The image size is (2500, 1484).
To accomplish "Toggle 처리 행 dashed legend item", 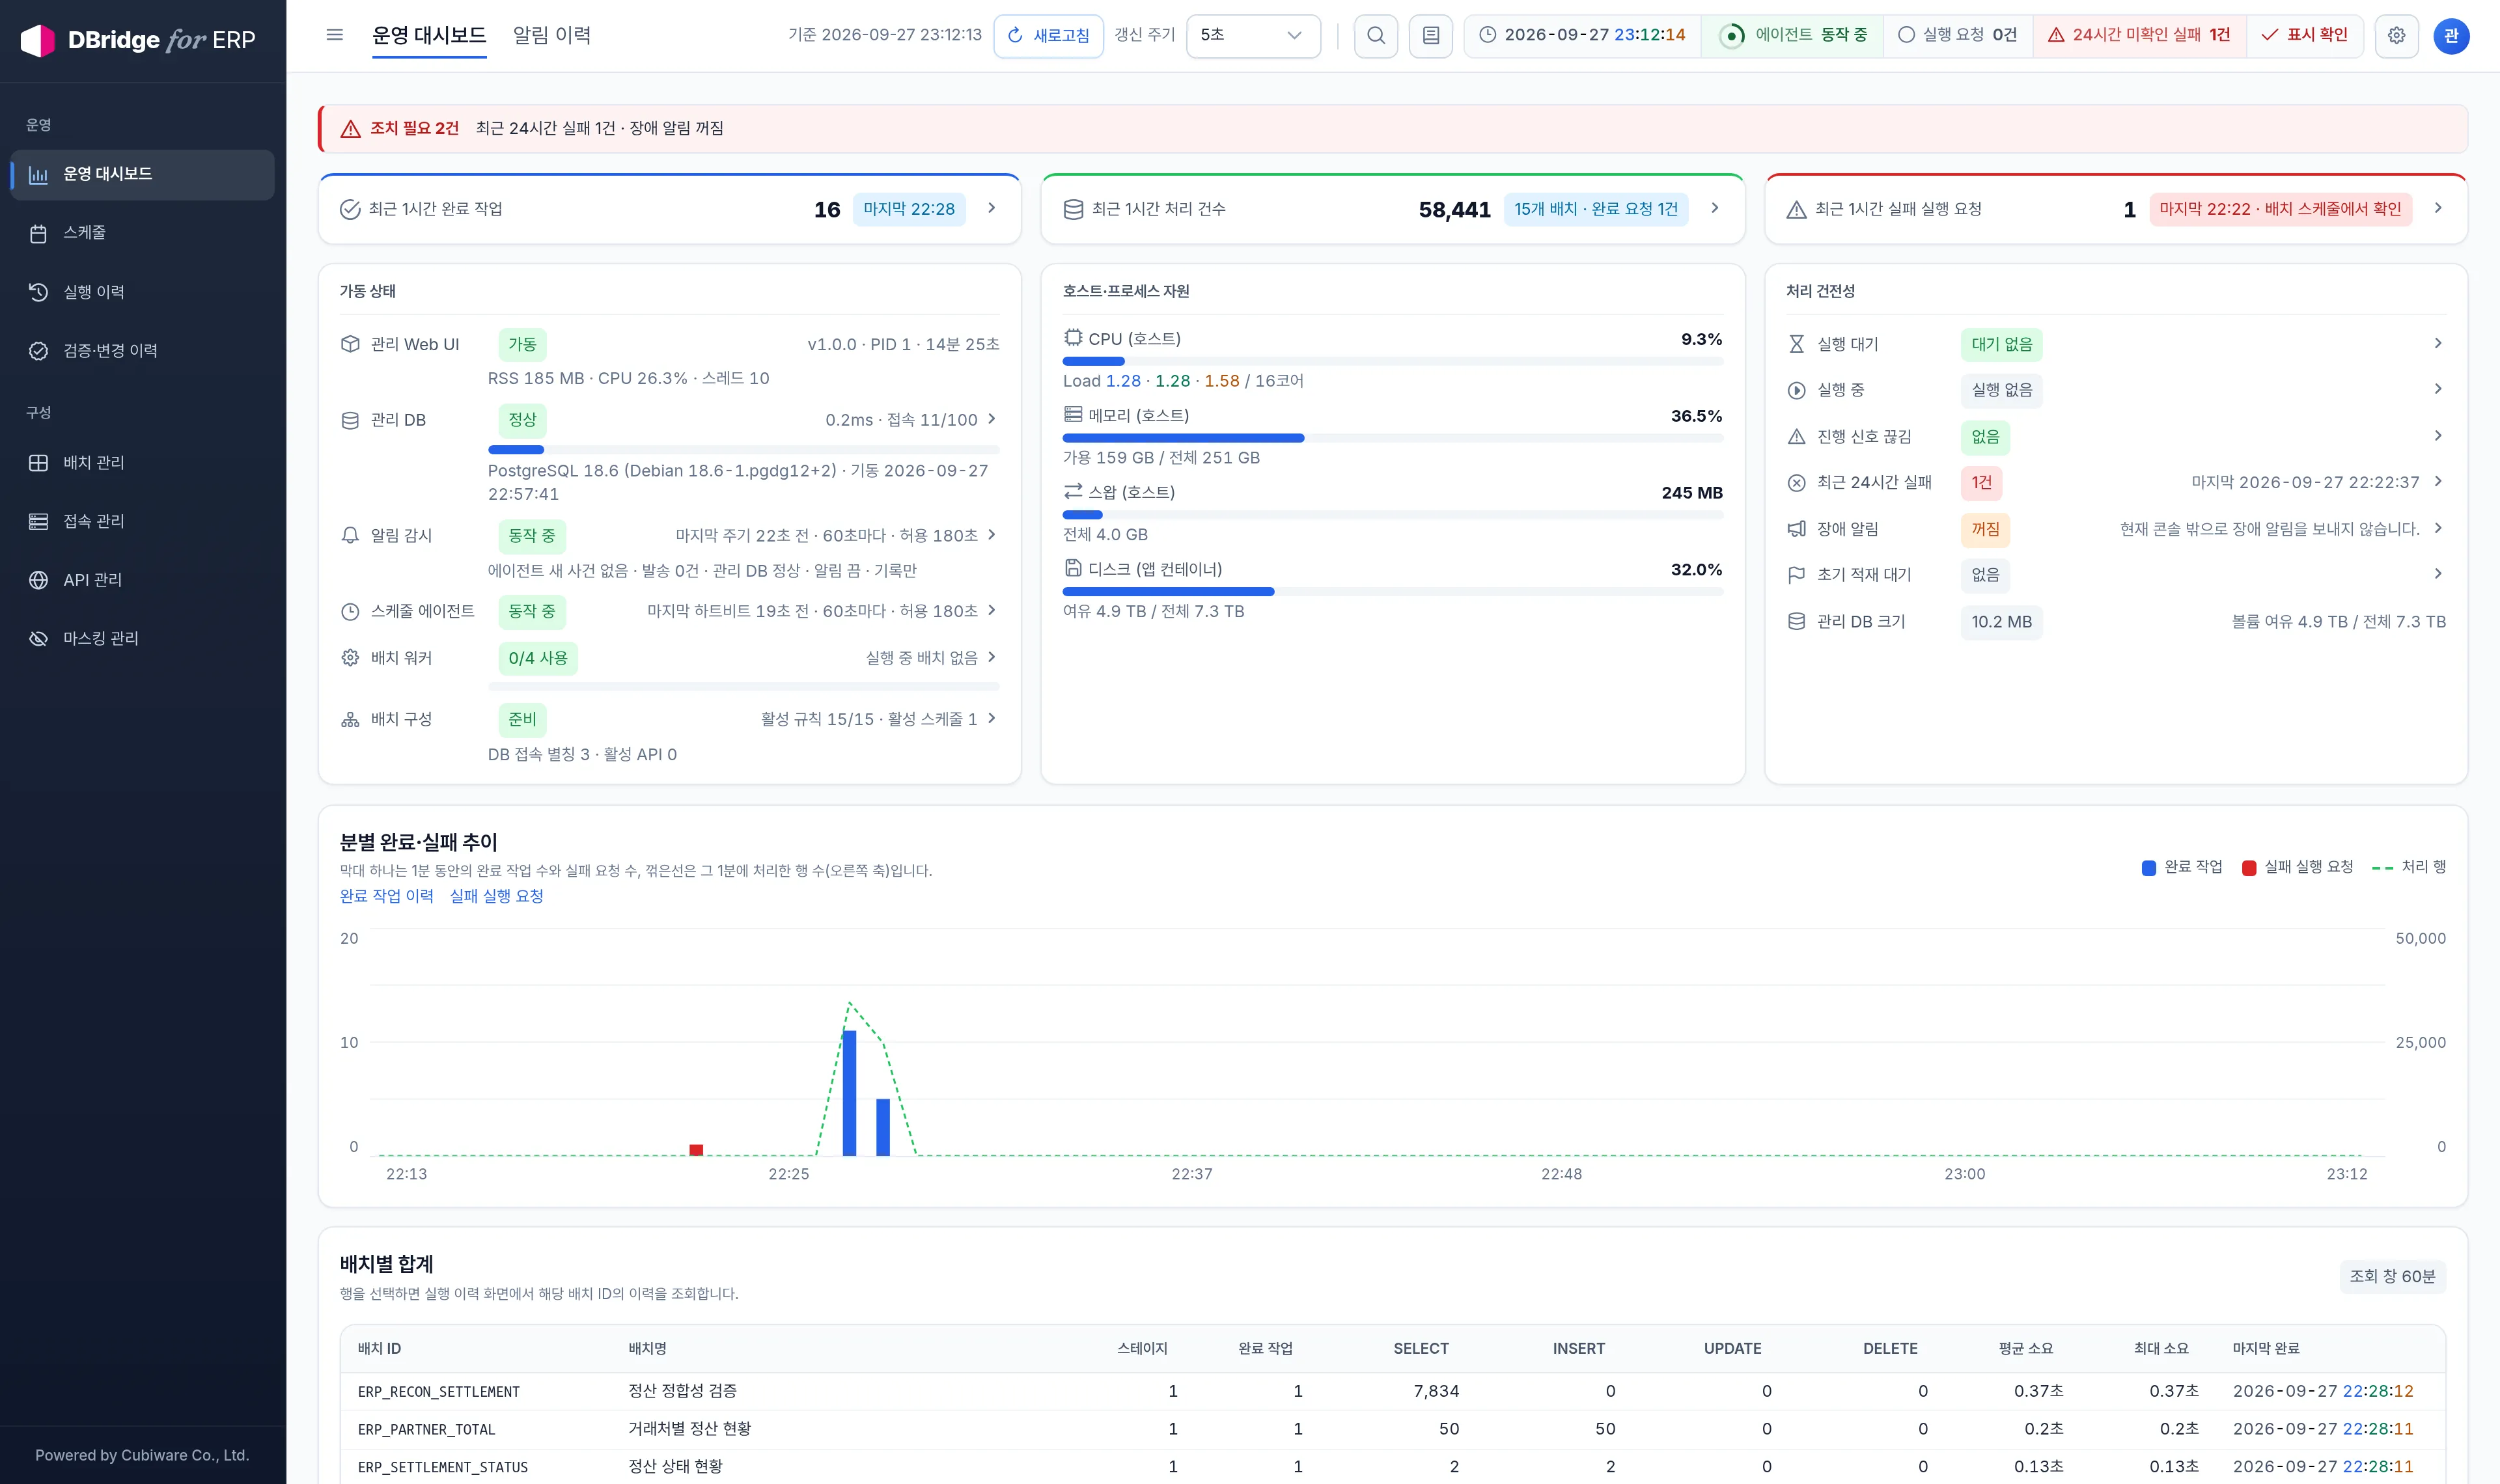I will click(x=2408, y=867).
